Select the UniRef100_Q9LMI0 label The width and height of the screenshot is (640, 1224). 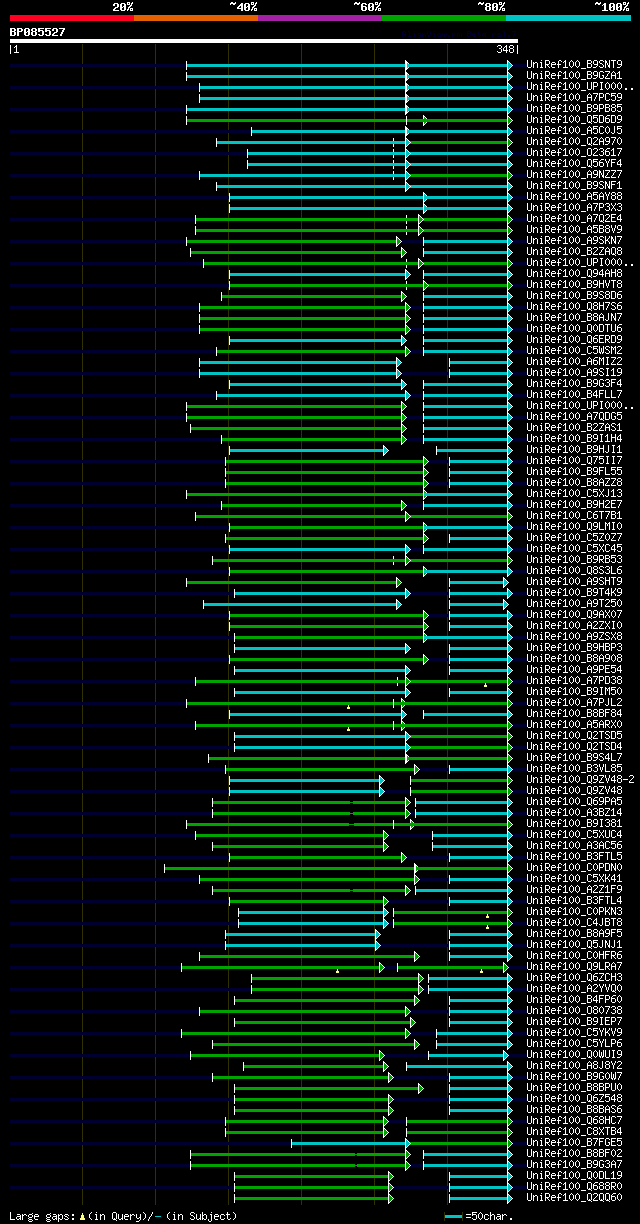[x=574, y=526]
